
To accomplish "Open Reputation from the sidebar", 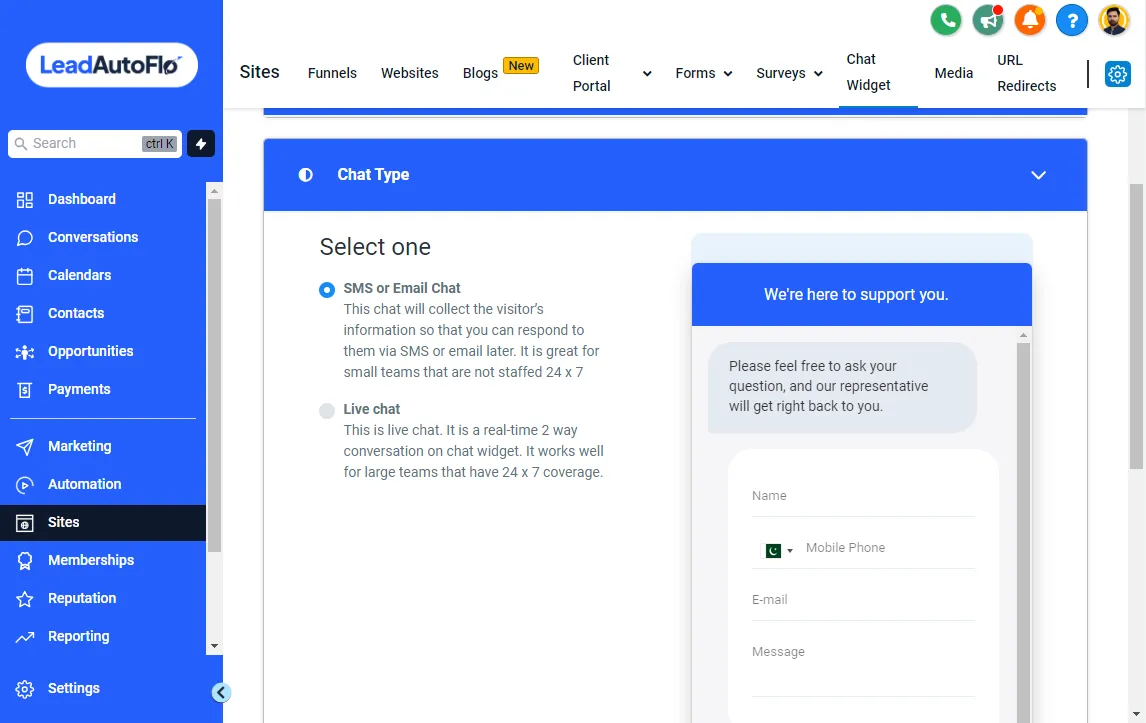I will (82, 599).
